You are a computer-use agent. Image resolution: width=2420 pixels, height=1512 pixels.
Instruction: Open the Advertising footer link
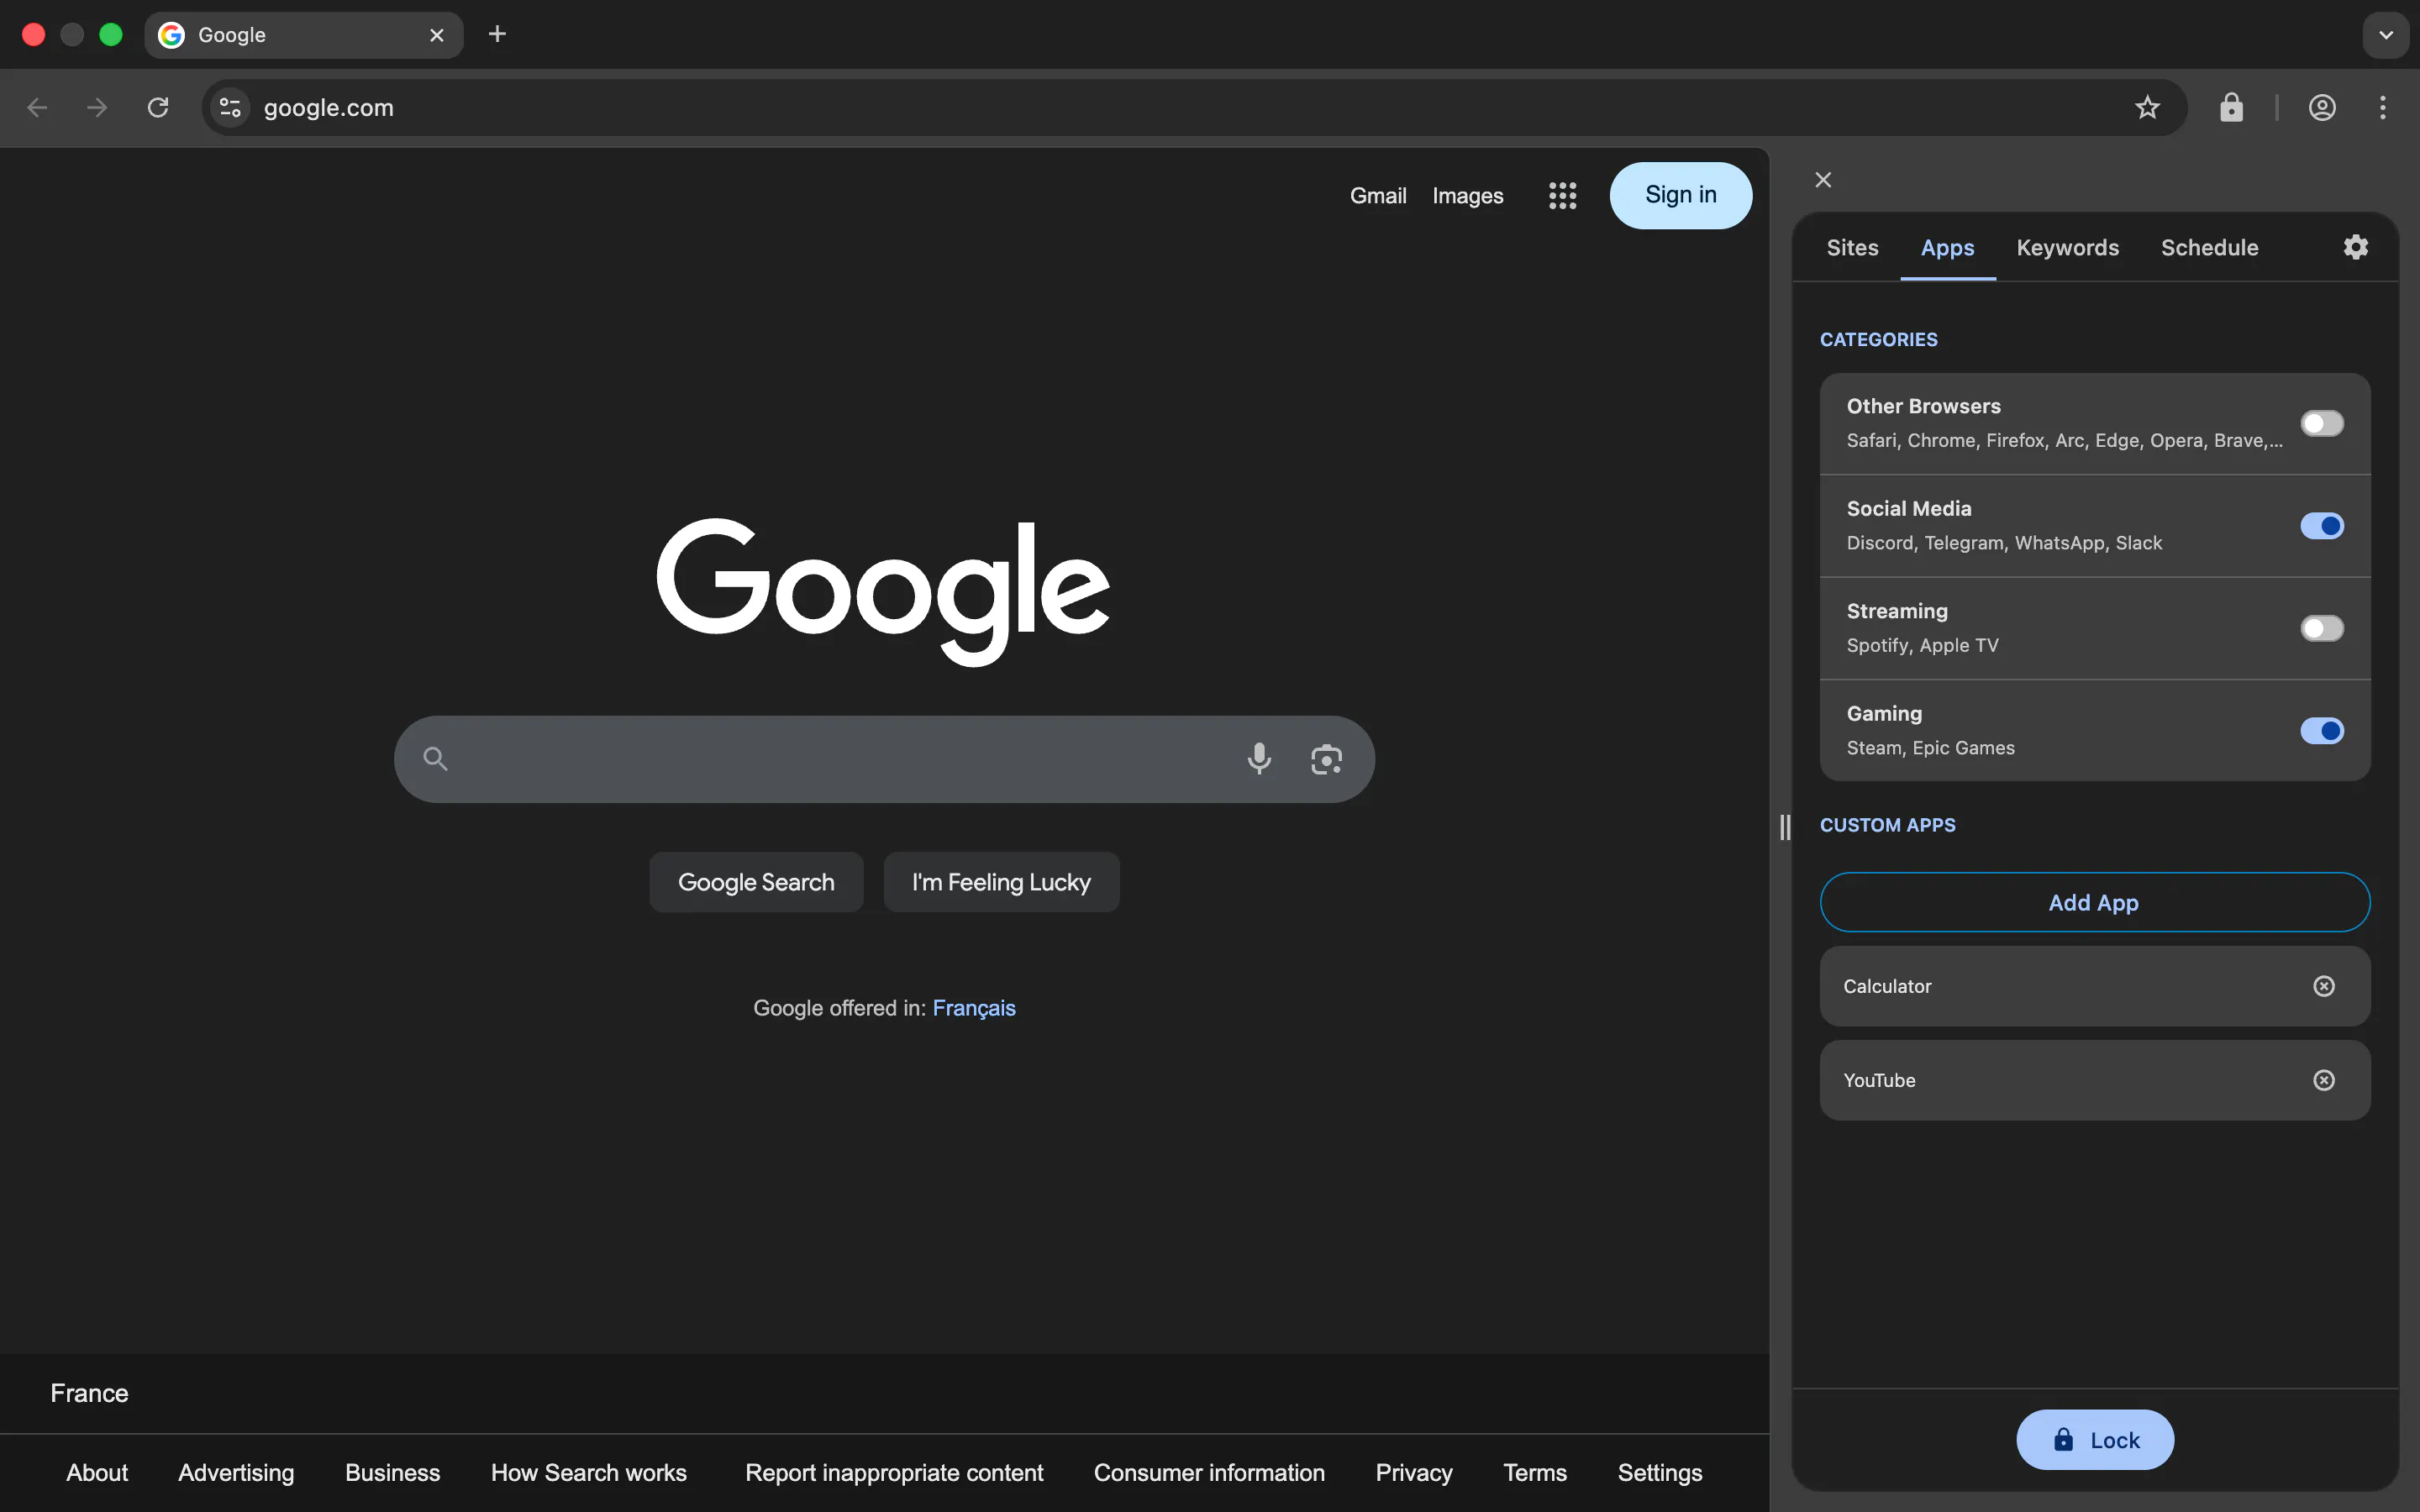(236, 1473)
